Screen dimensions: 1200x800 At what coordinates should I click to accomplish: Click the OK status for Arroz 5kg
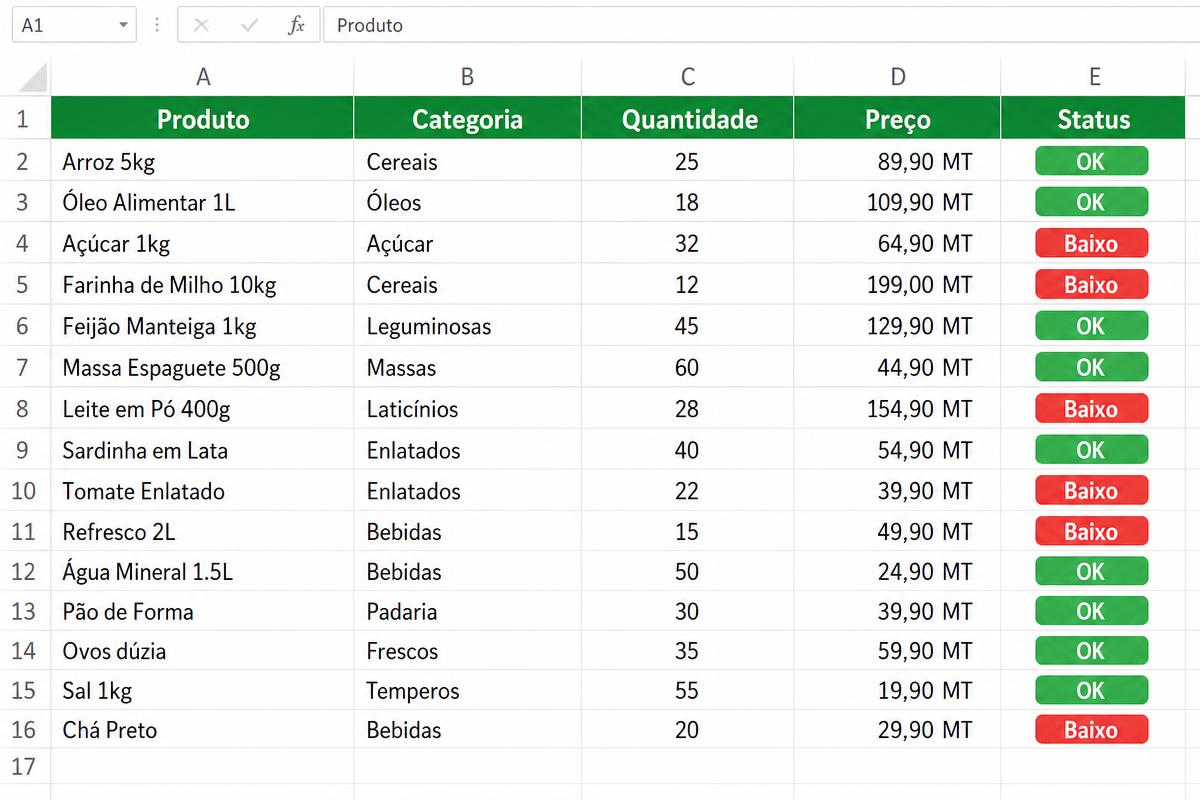1091,161
